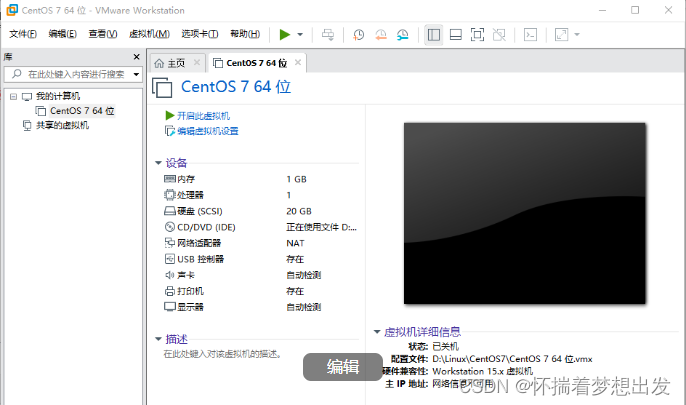Click the CD/DVD (IDE) device row
686x405 pixels.
coord(261,227)
